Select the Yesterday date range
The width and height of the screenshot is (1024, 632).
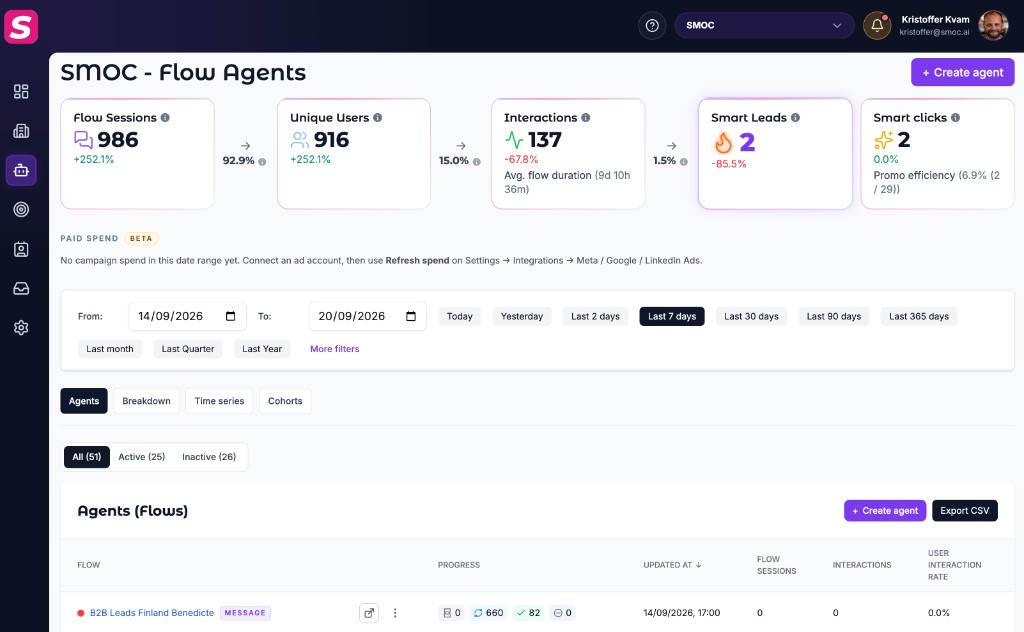coord(522,316)
